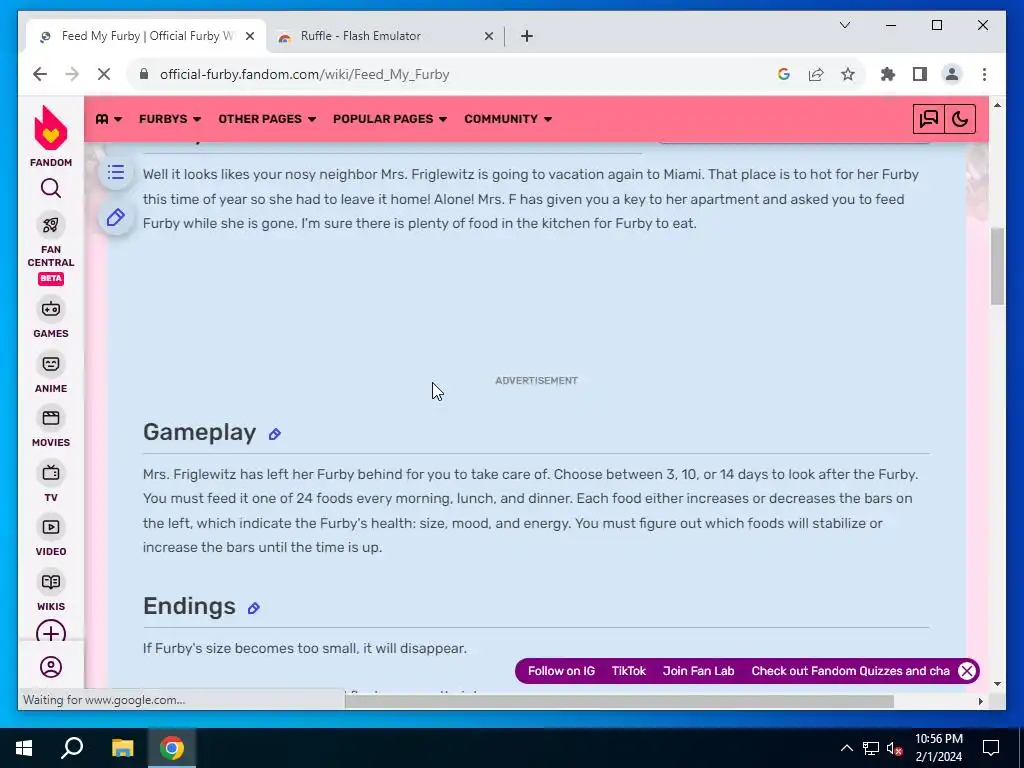Open the Chrome side panel icon
Viewport: 1024px width, 768px height.
pyautogui.click(x=920, y=74)
